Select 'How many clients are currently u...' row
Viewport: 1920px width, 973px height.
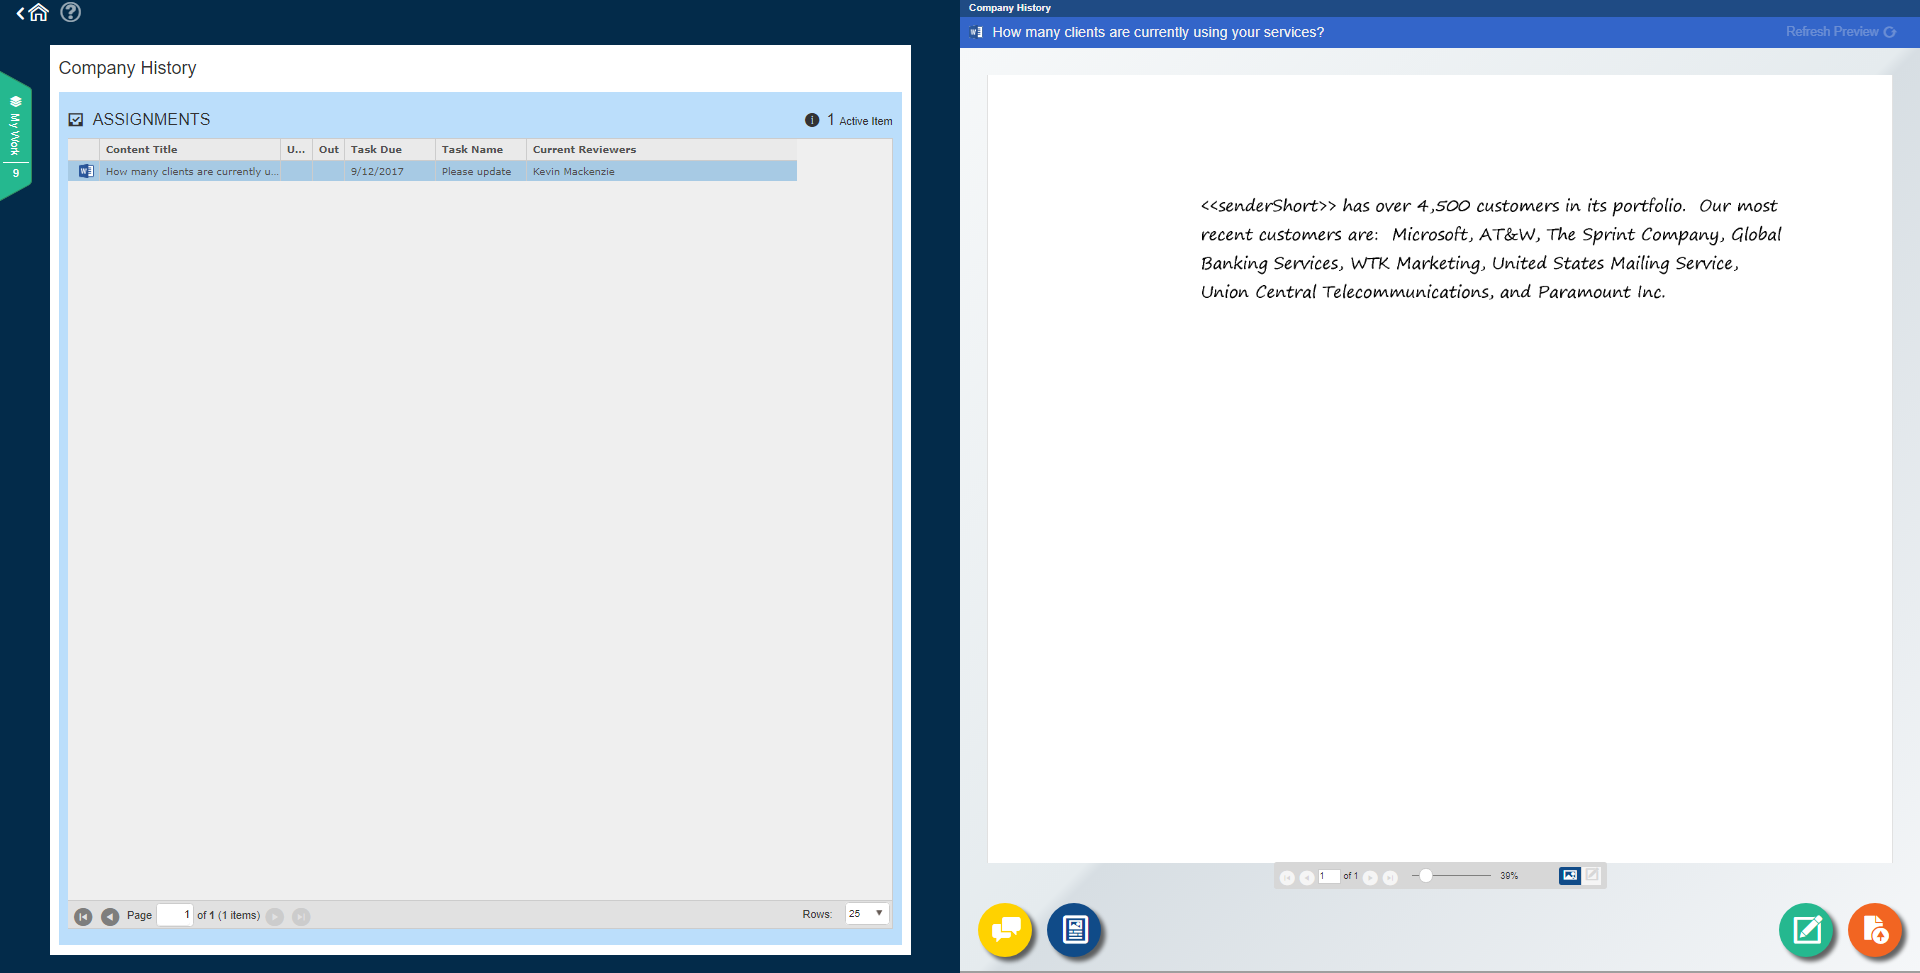pos(432,171)
